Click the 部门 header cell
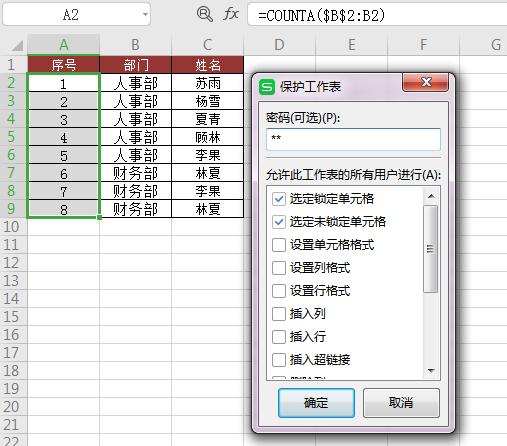This screenshot has height=446, width=507. pyautogui.click(x=136, y=65)
